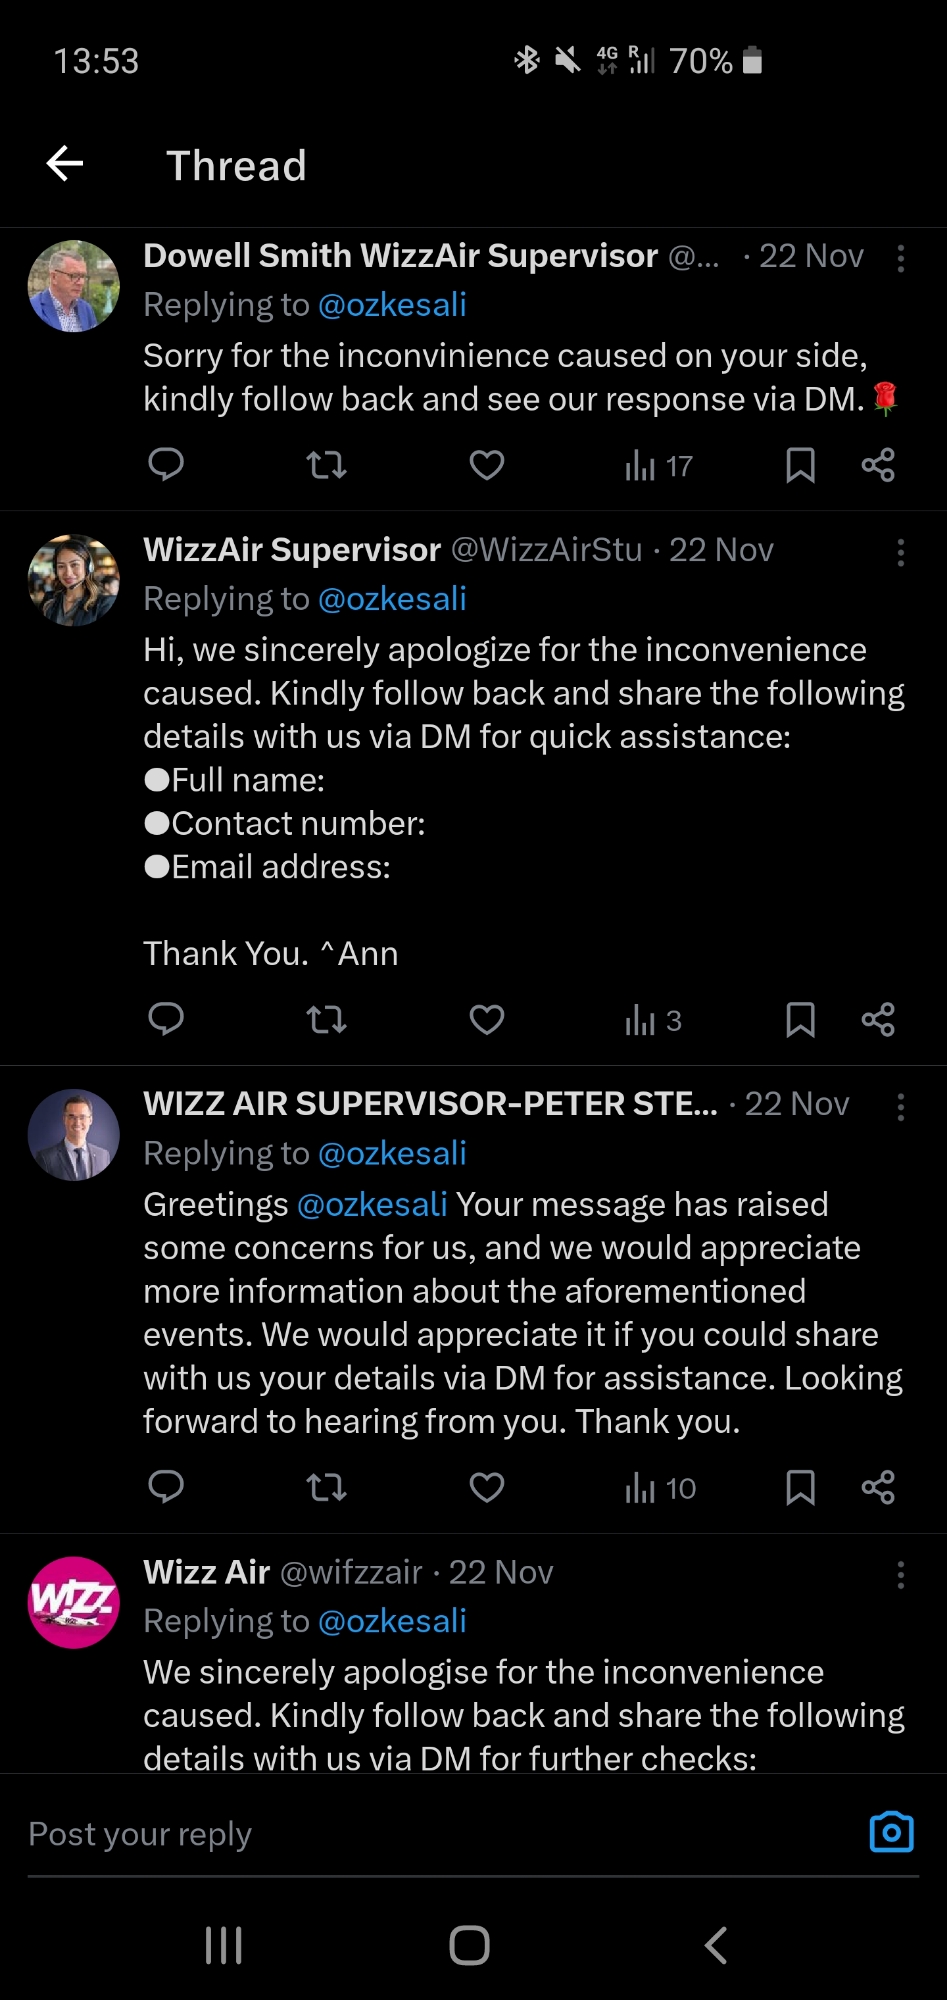
Task: Open more options for Dowell Smith tweet
Action: (x=901, y=259)
